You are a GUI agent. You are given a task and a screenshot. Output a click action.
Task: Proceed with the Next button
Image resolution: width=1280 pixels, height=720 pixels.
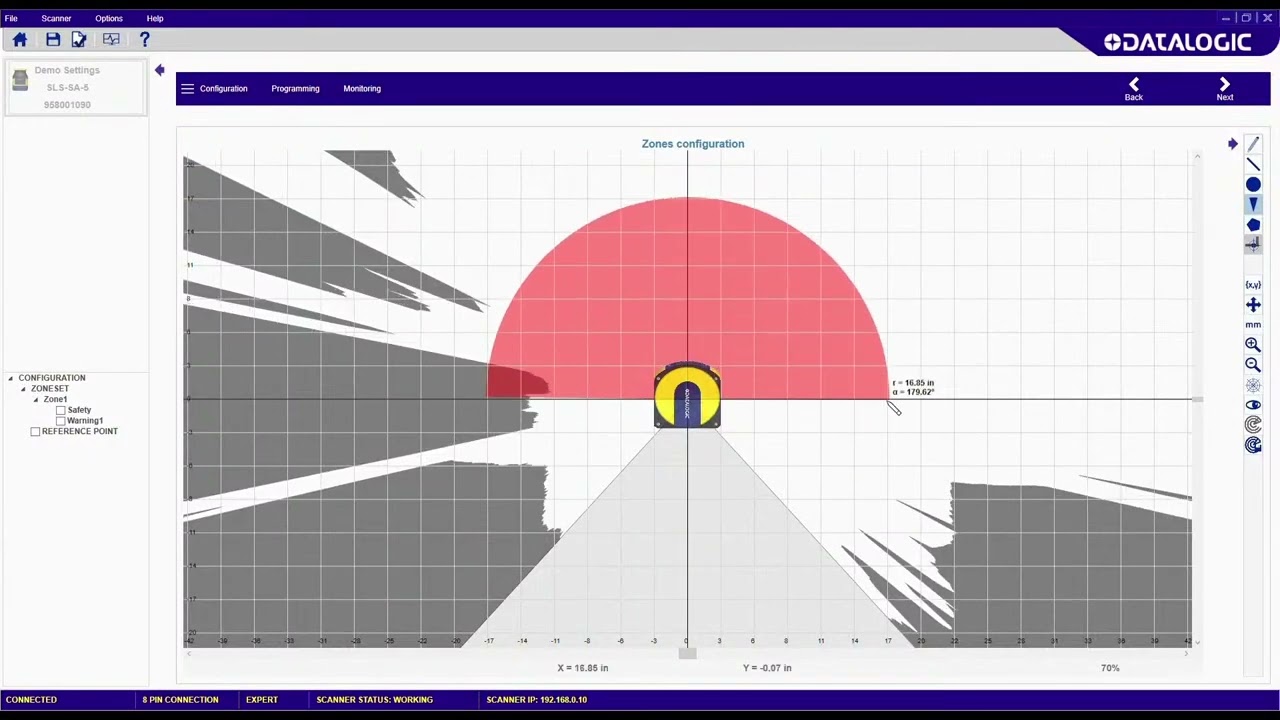click(x=1225, y=89)
